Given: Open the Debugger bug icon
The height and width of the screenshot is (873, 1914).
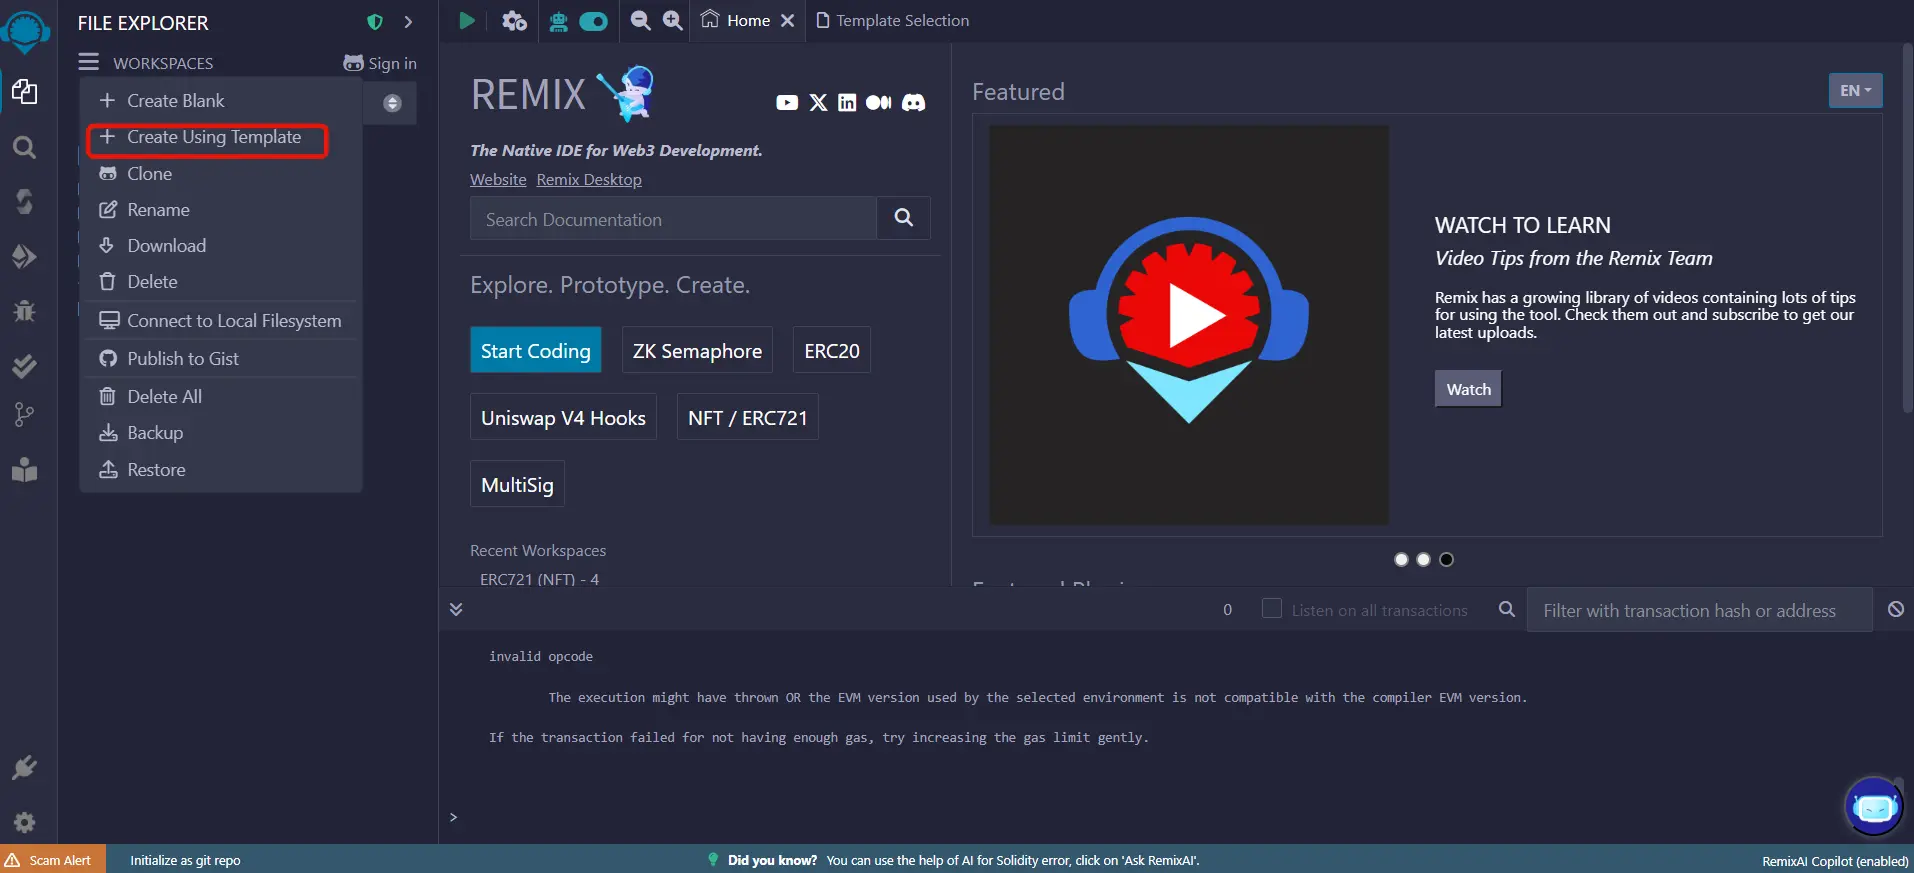Looking at the screenshot, I should (25, 311).
